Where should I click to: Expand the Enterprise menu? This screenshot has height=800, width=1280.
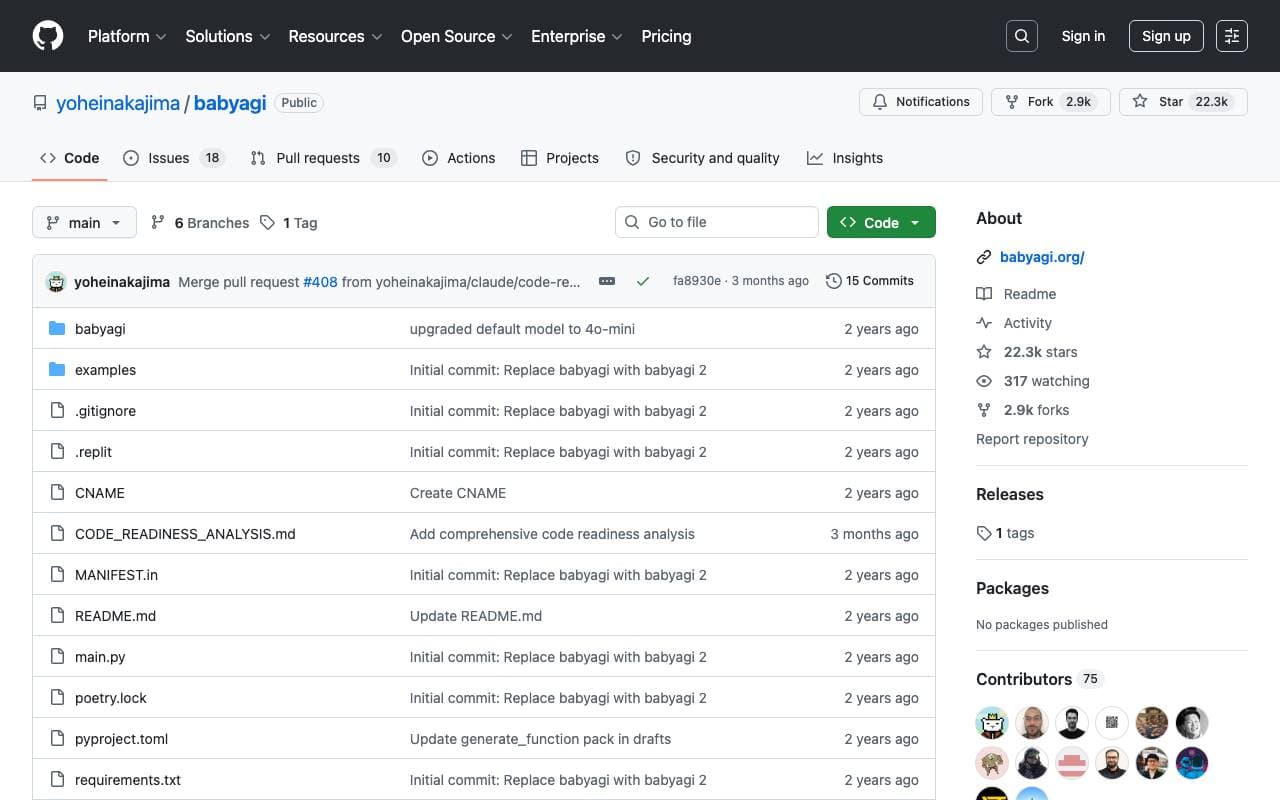pyautogui.click(x=577, y=36)
